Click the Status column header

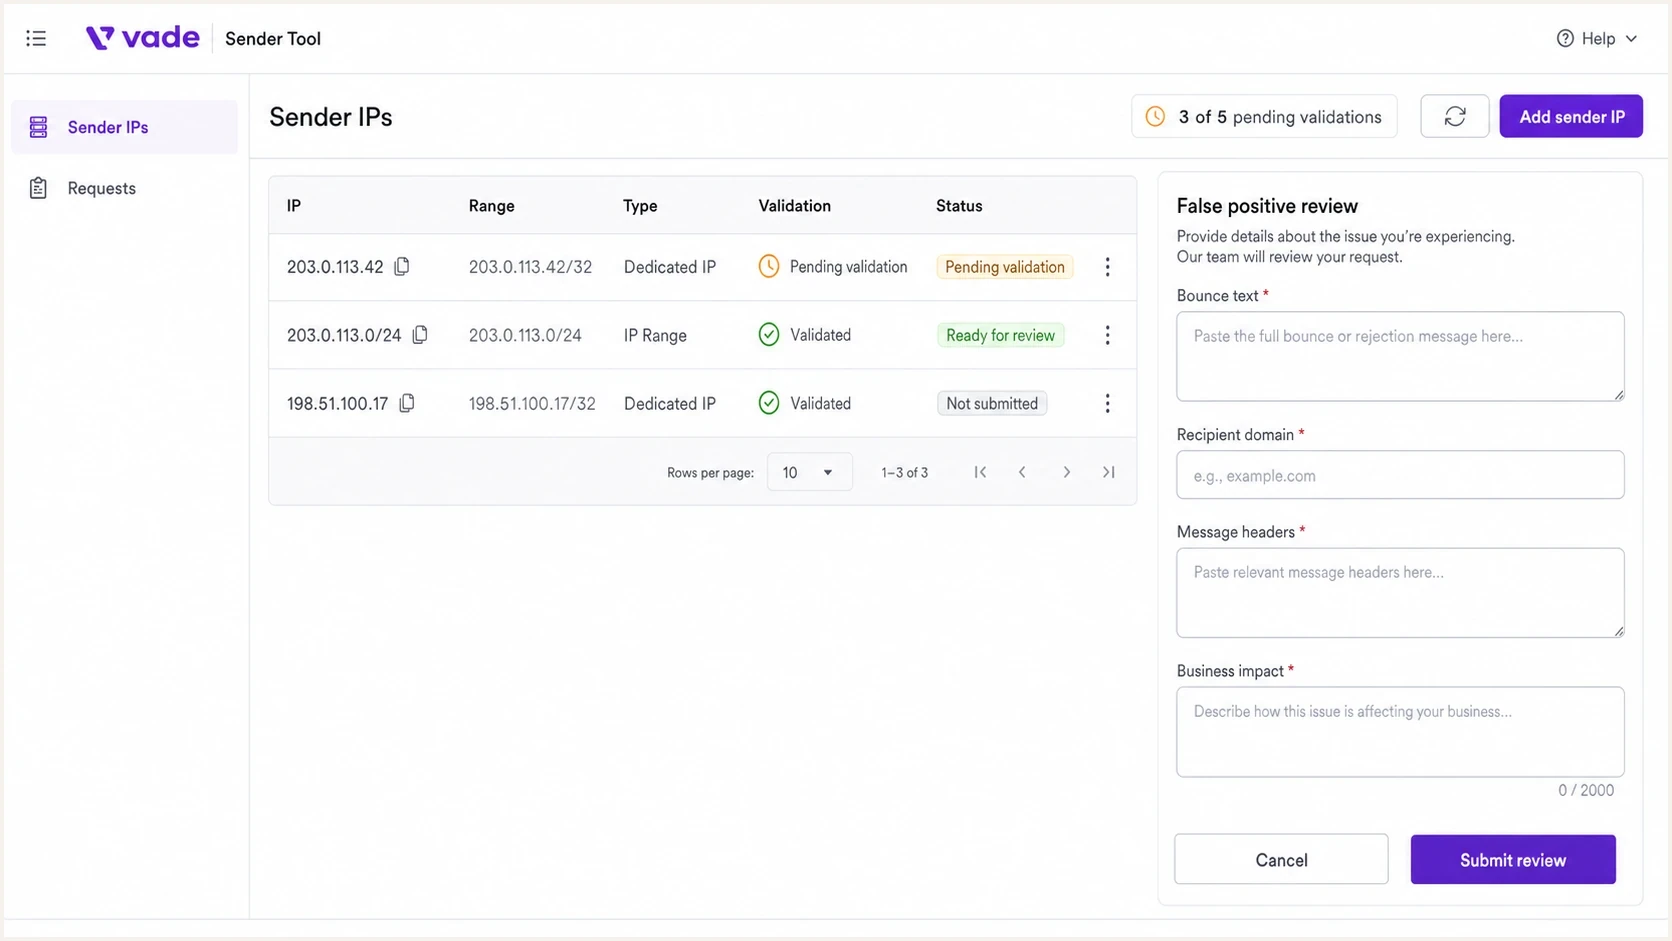(959, 206)
